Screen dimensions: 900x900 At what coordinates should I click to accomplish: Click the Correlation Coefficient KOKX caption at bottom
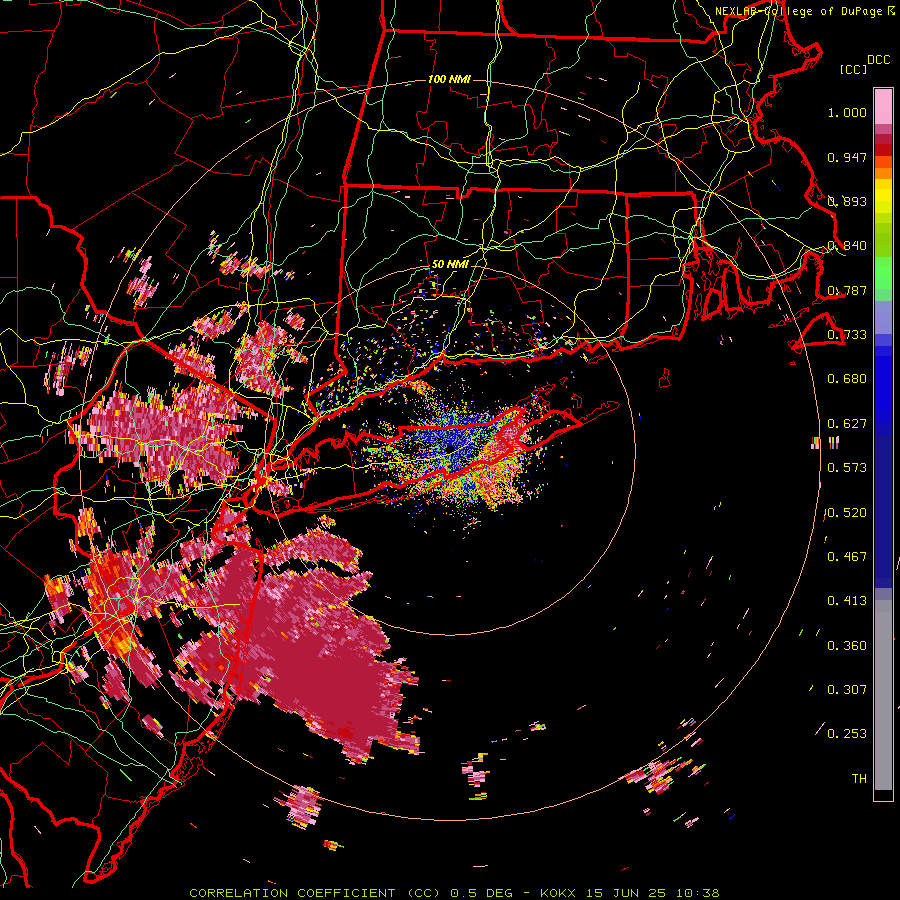pos(454,893)
